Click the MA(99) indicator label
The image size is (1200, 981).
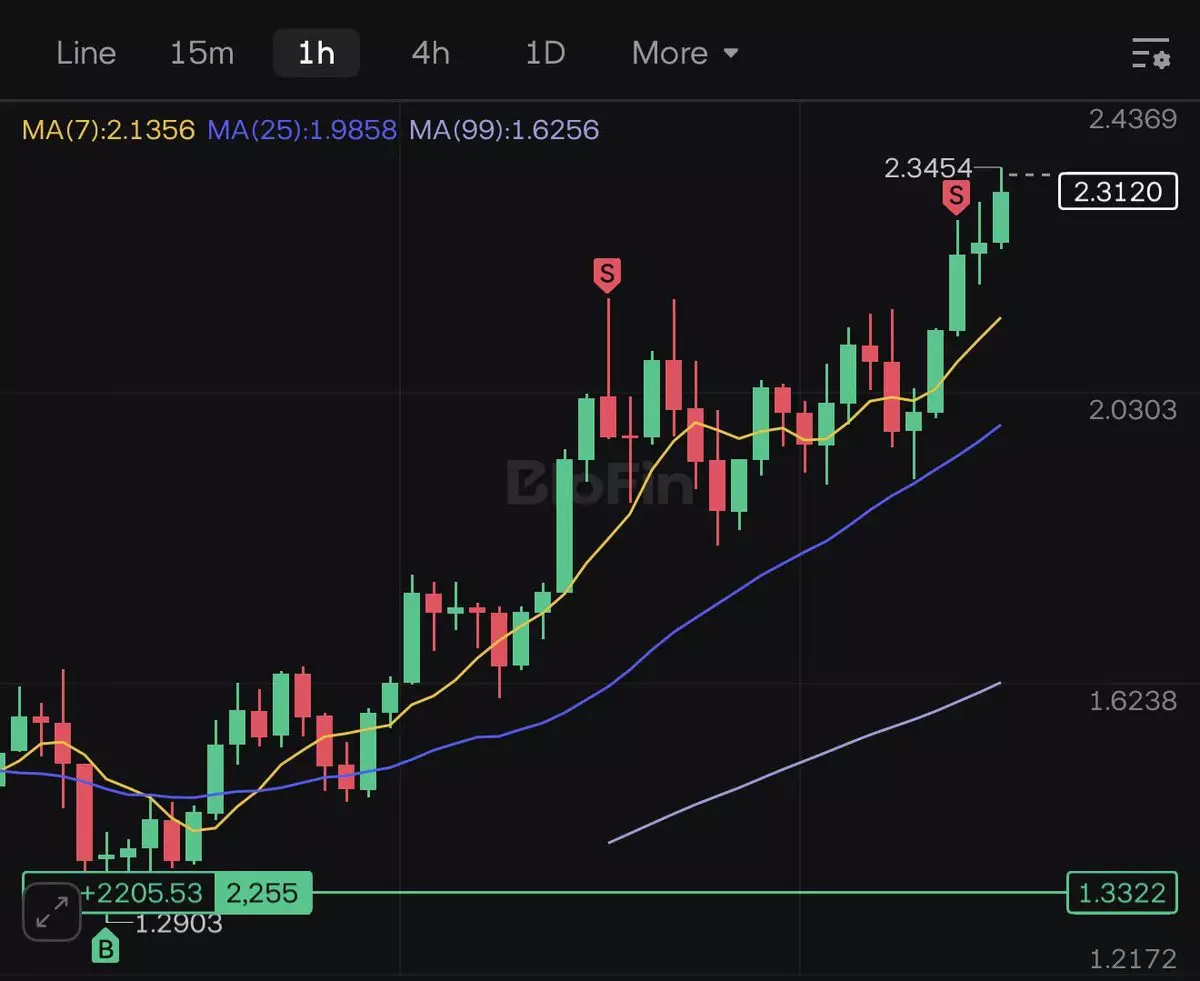click(x=504, y=130)
